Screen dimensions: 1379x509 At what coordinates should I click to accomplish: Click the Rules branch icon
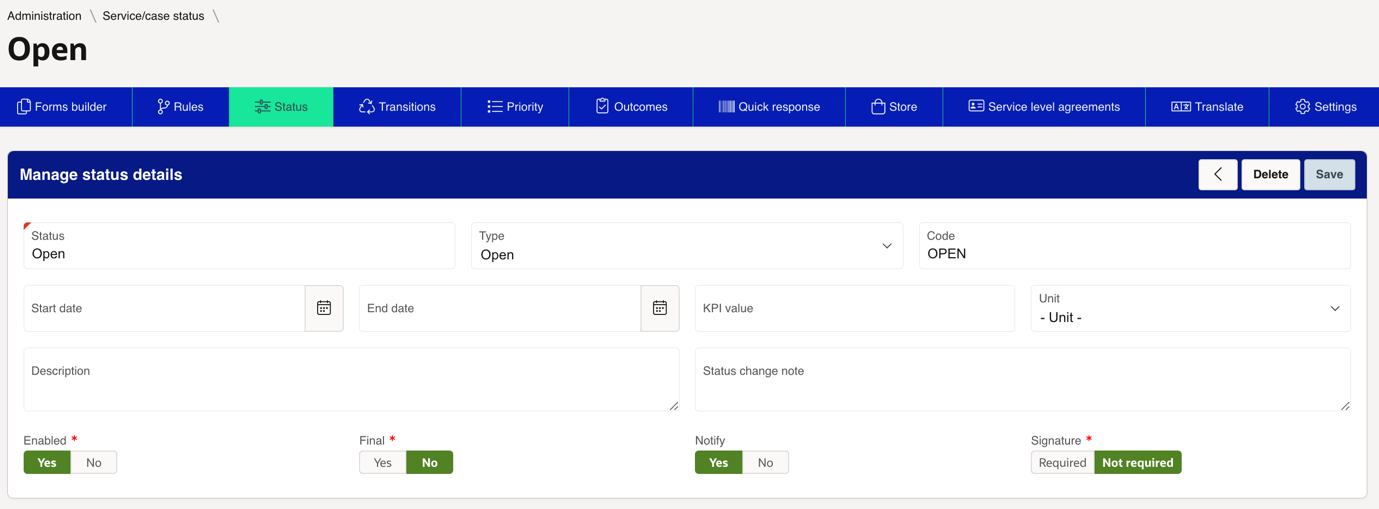(163, 107)
